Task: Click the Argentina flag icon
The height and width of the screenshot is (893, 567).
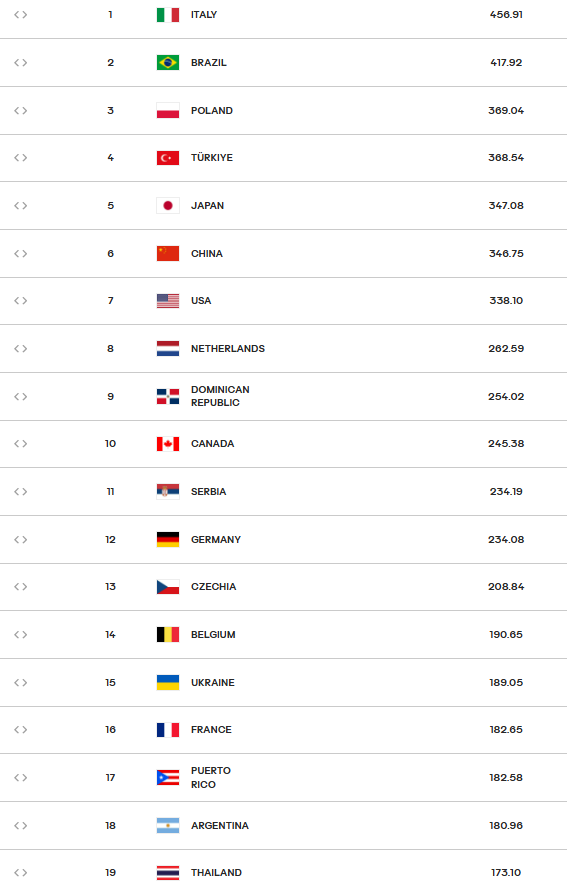Action: pos(168,825)
